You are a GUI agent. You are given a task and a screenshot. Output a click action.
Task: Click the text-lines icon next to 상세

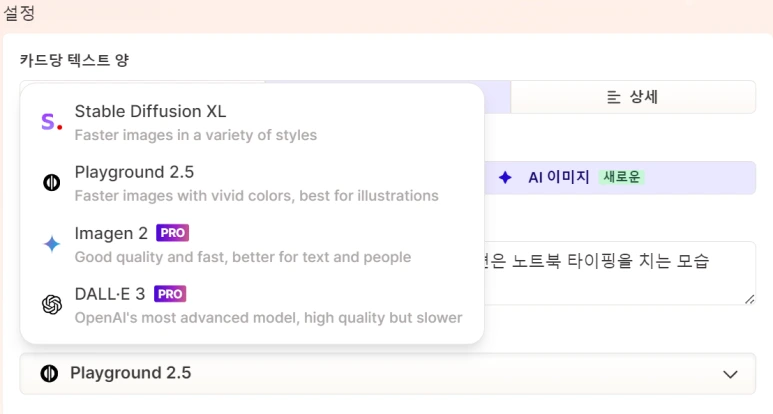point(613,97)
